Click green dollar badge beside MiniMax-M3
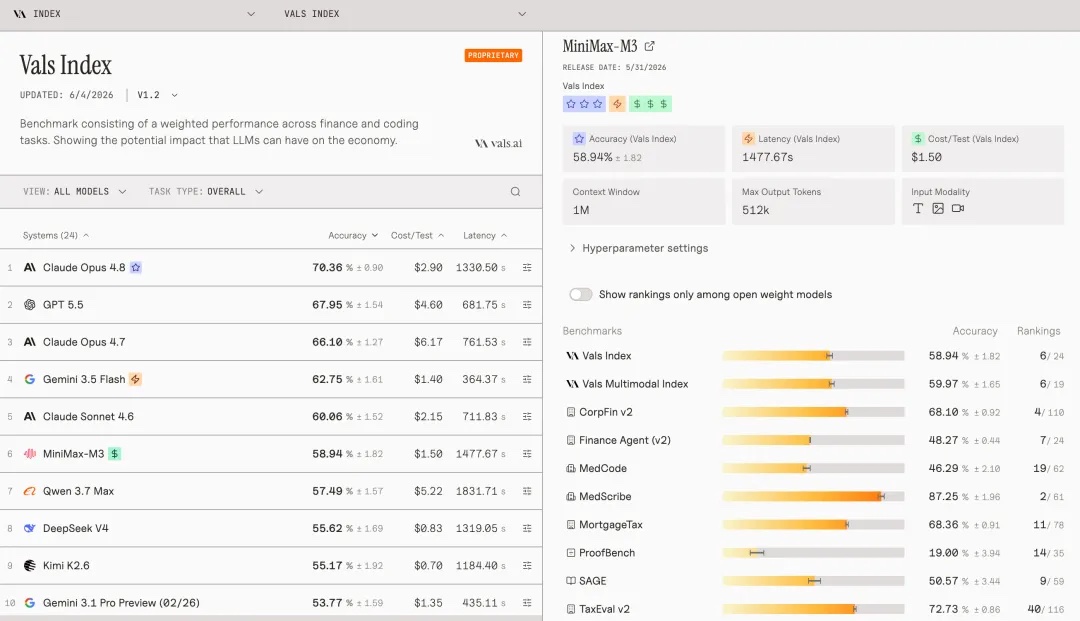Viewport: 1080px width, 621px height. [114, 454]
